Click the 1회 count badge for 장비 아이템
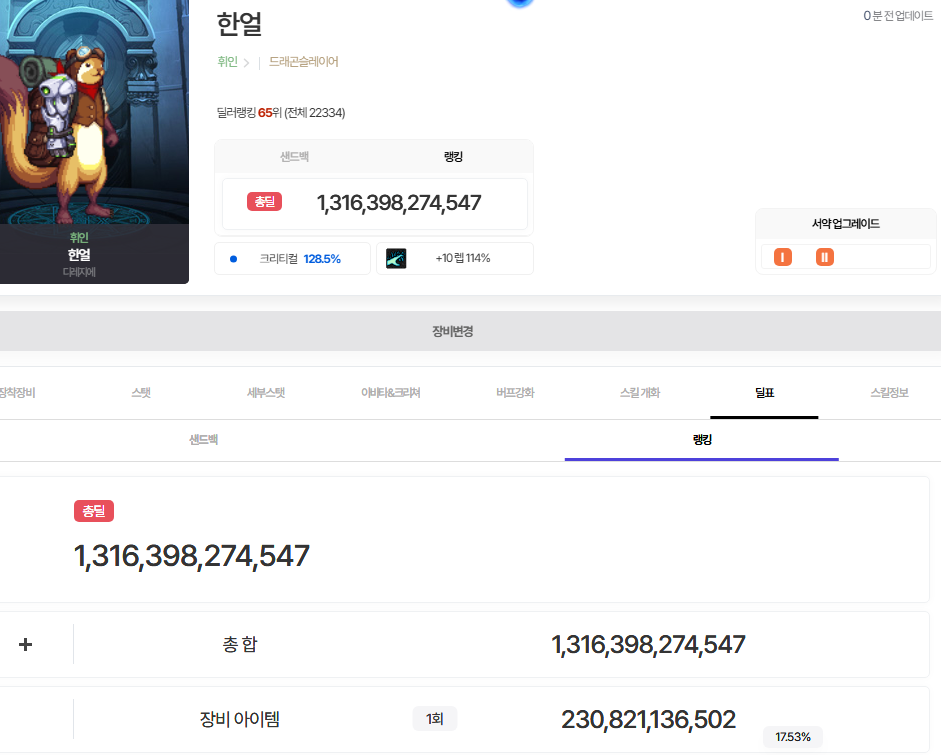The width and height of the screenshot is (941, 755). [x=434, y=718]
